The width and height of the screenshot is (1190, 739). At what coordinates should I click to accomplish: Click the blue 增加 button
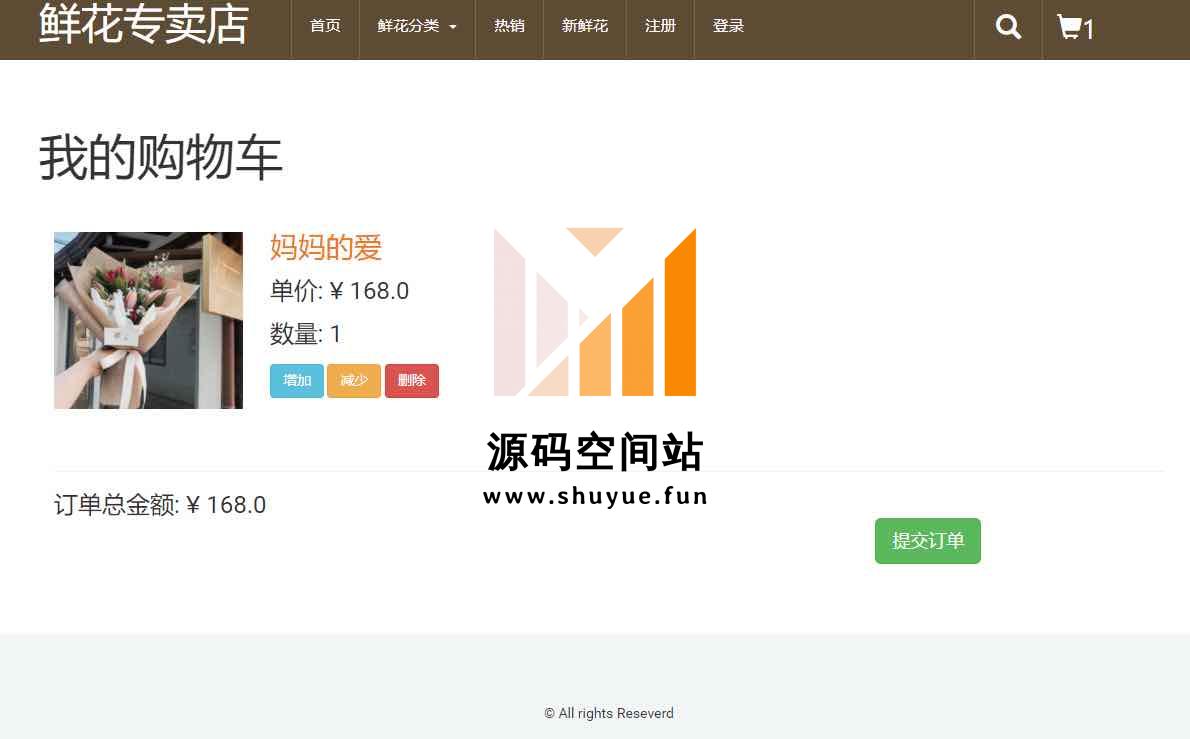click(297, 380)
